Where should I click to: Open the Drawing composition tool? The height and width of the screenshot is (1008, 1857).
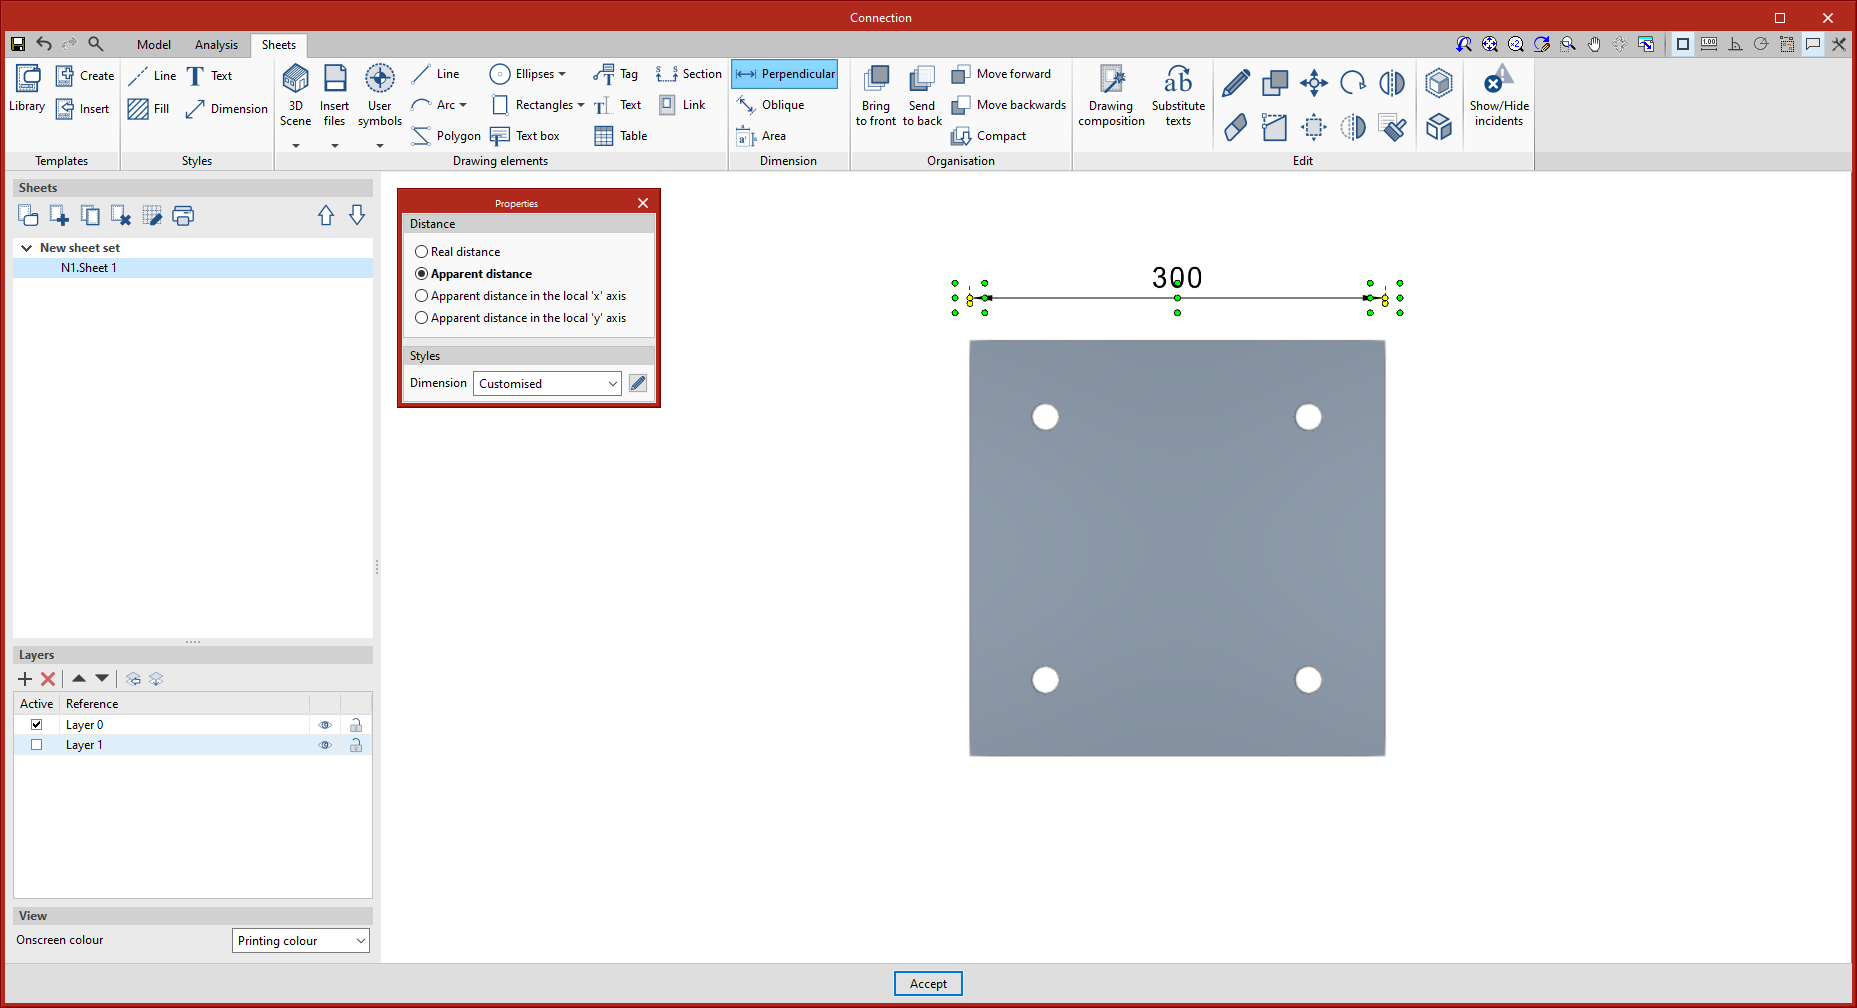[x=1111, y=80]
